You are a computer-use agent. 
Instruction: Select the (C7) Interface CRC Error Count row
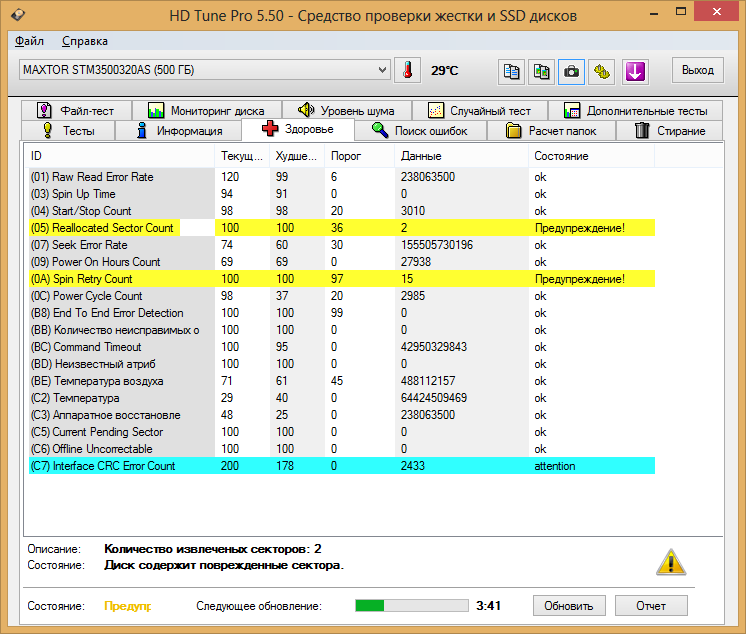[x=342, y=466]
